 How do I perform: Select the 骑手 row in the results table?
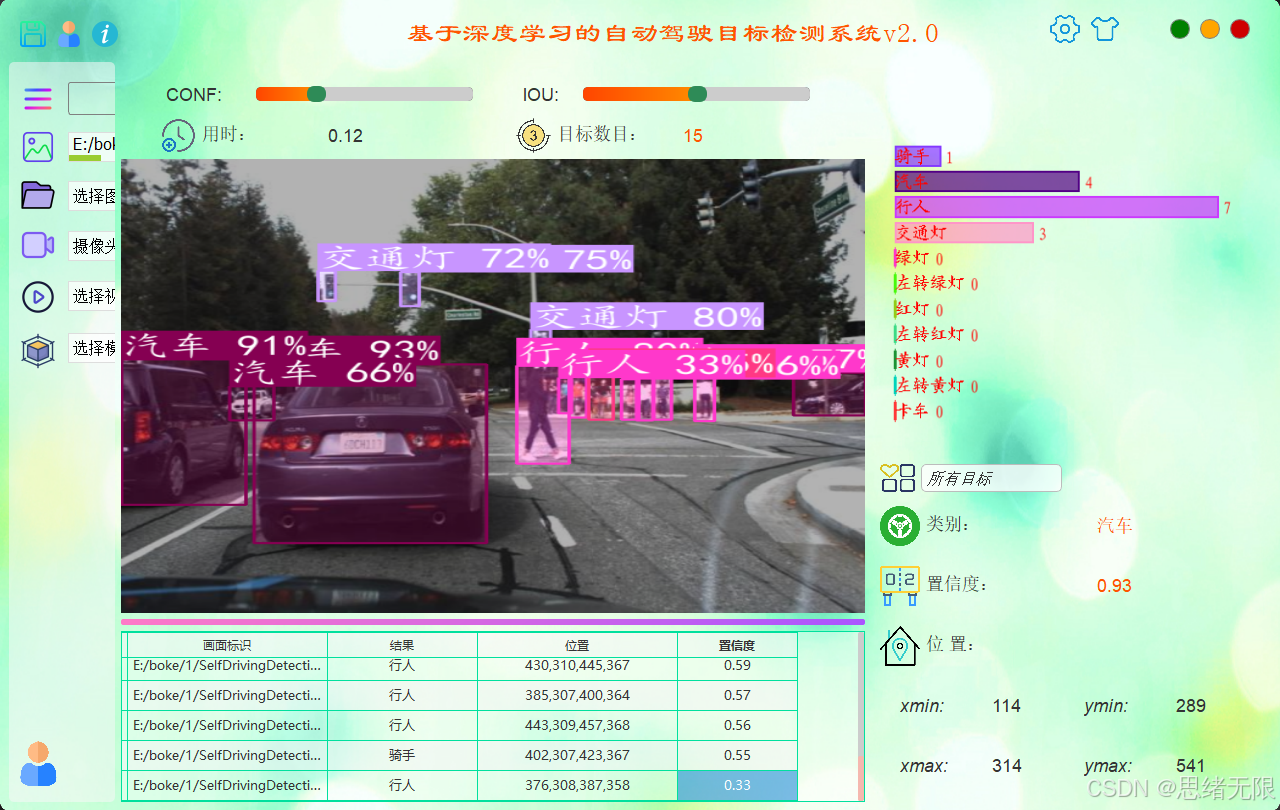(x=402, y=755)
